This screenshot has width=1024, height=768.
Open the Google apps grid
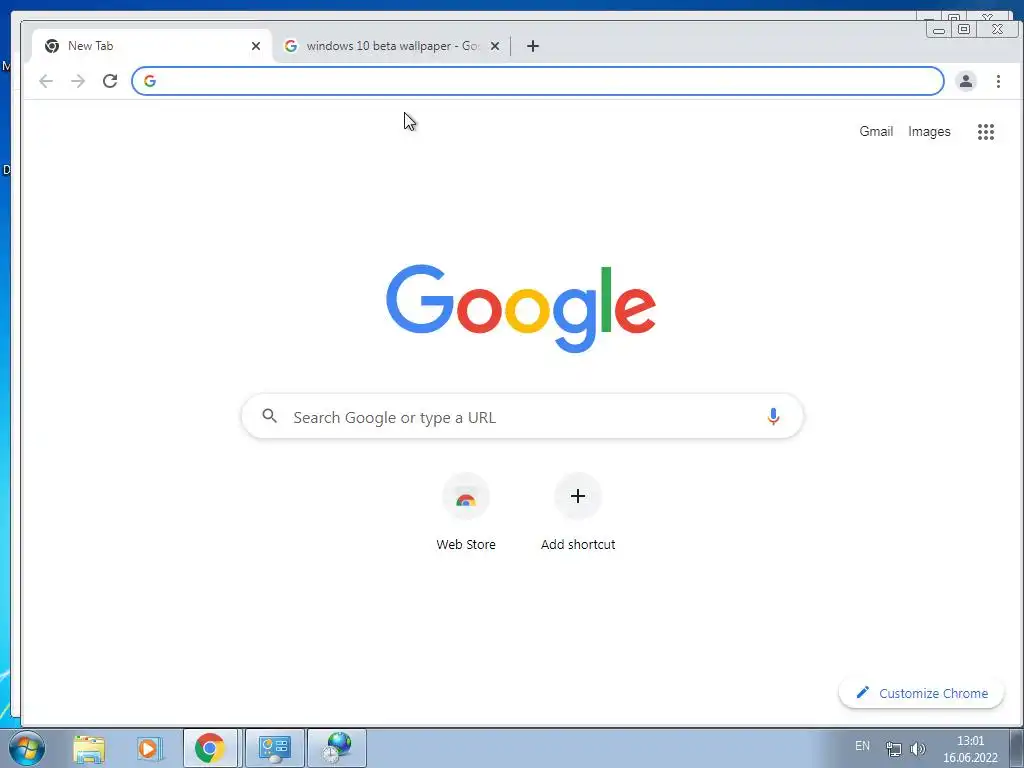pos(985,132)
